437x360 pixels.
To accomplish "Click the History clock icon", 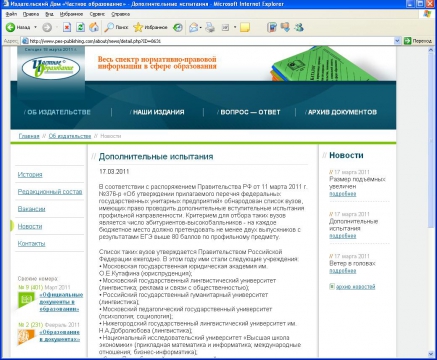I will coord(178,27).
